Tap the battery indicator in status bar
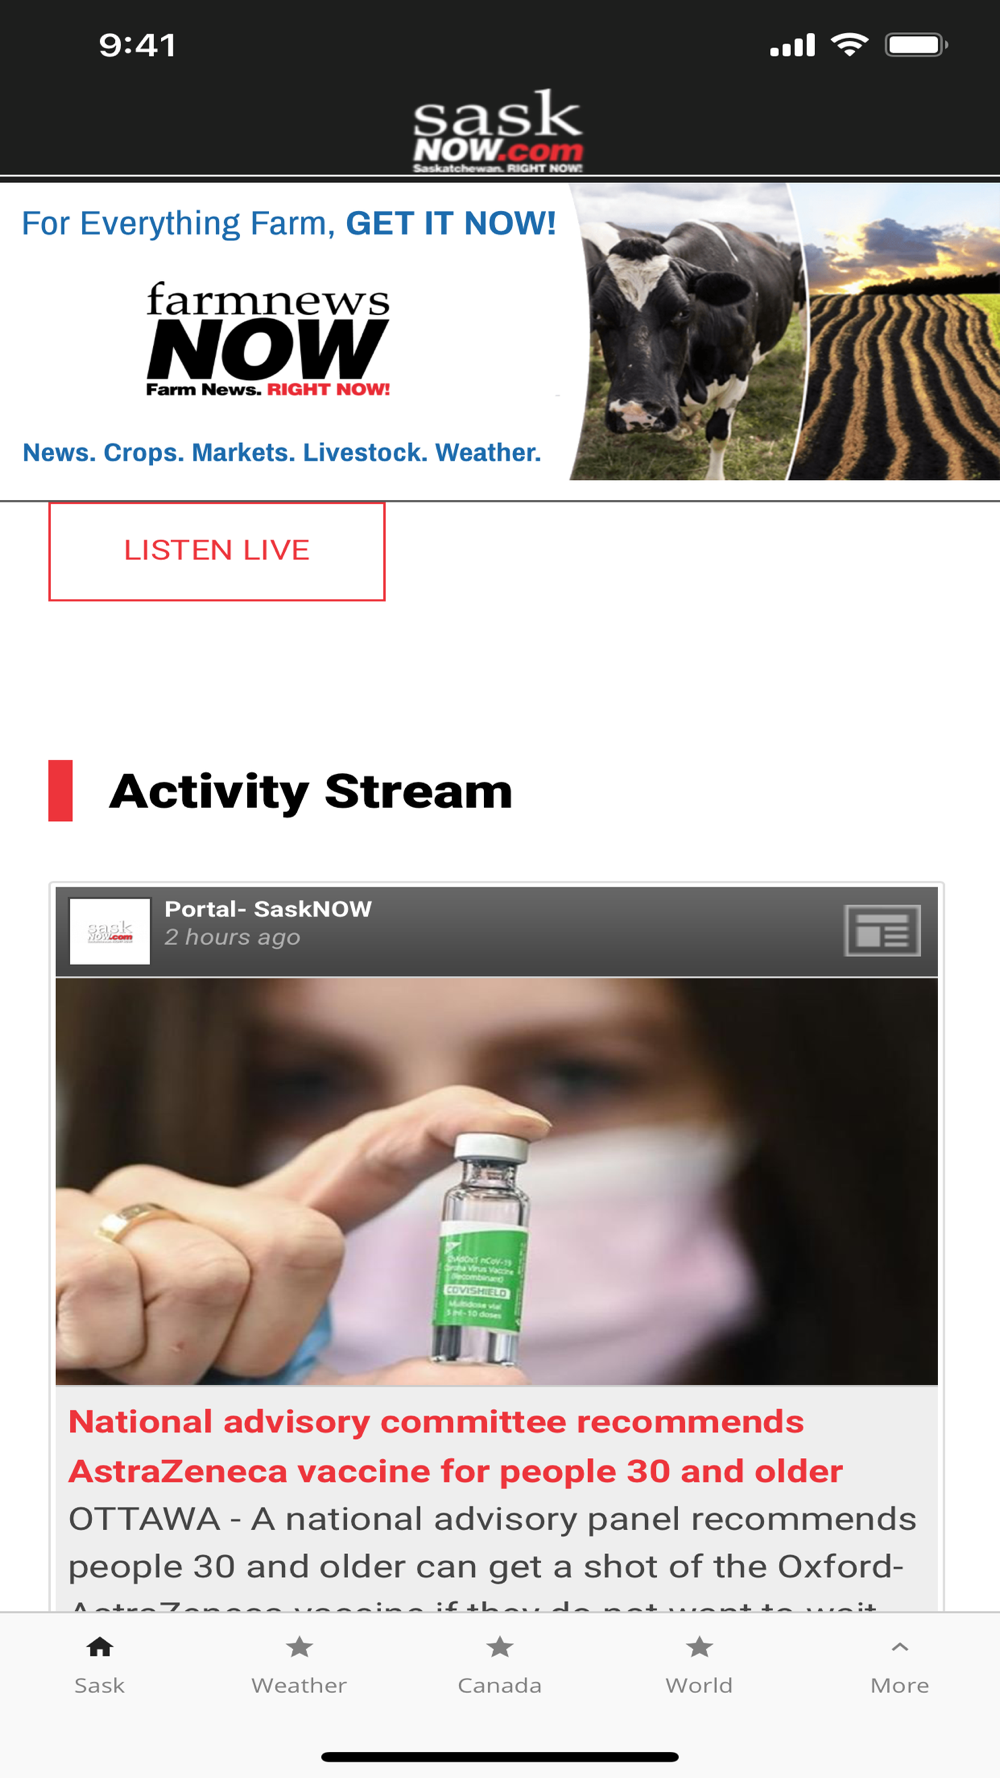Image resolution: width=1000 pixels, height=1778 pixels. (916, 45)
